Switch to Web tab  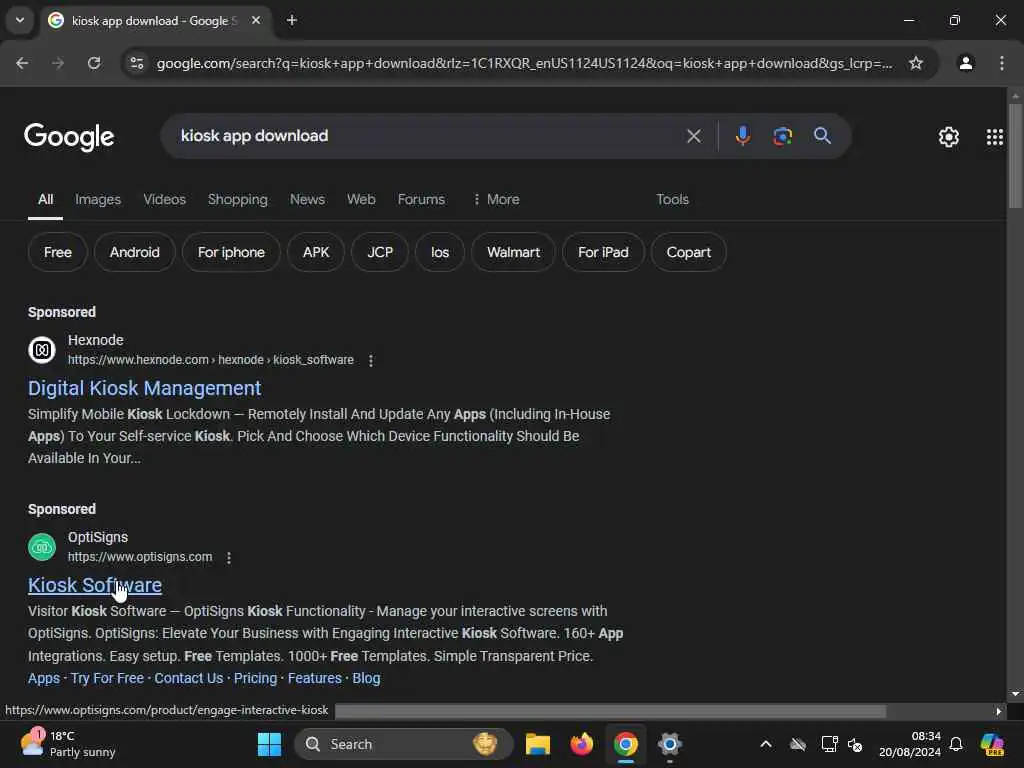[361, 200]
